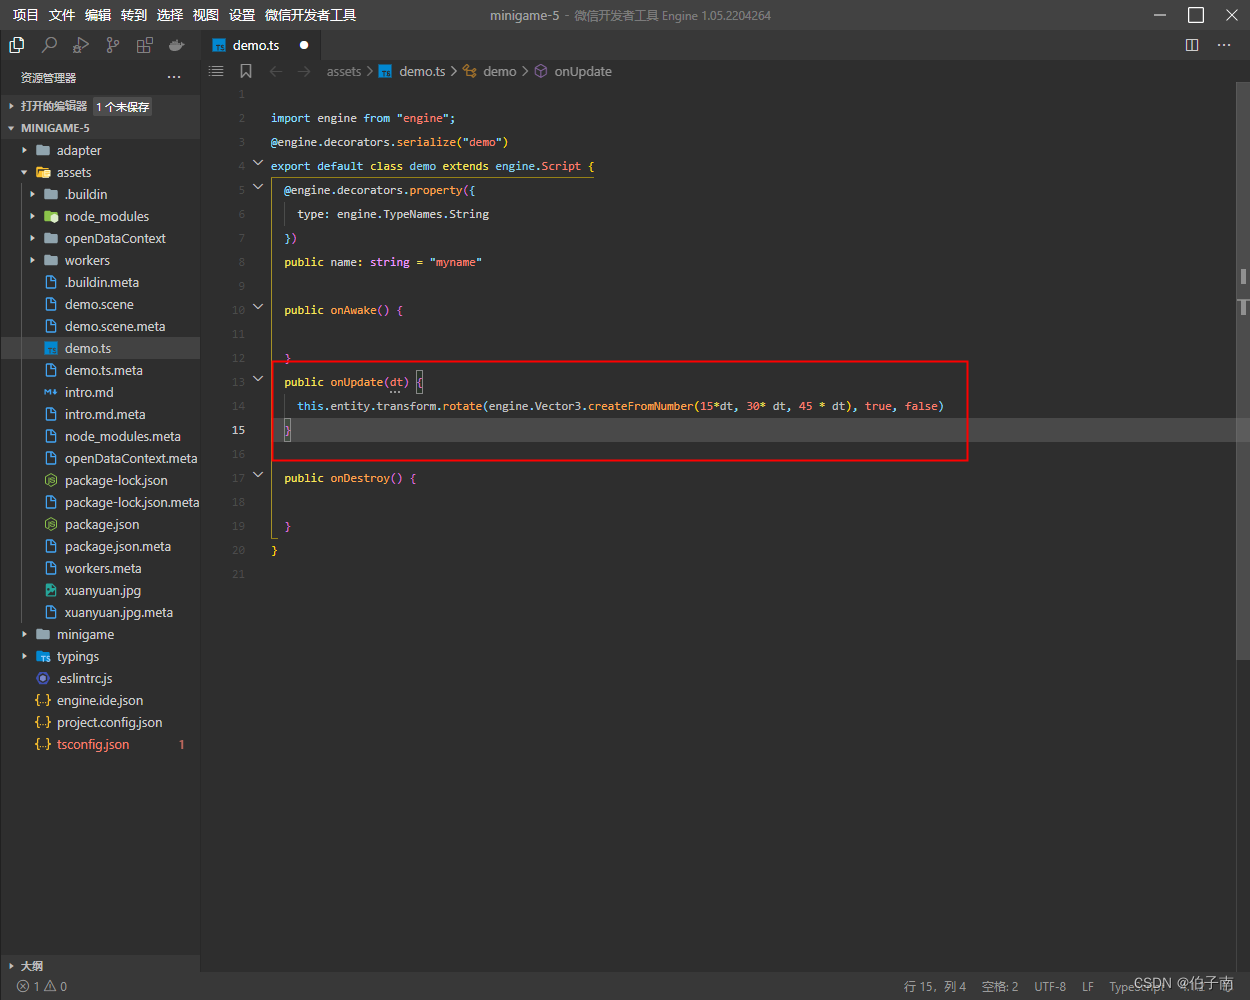Open the 微信开发者工具 menu
Image resolution: width=1250 pixels, height=1000 pixels.
311,15
